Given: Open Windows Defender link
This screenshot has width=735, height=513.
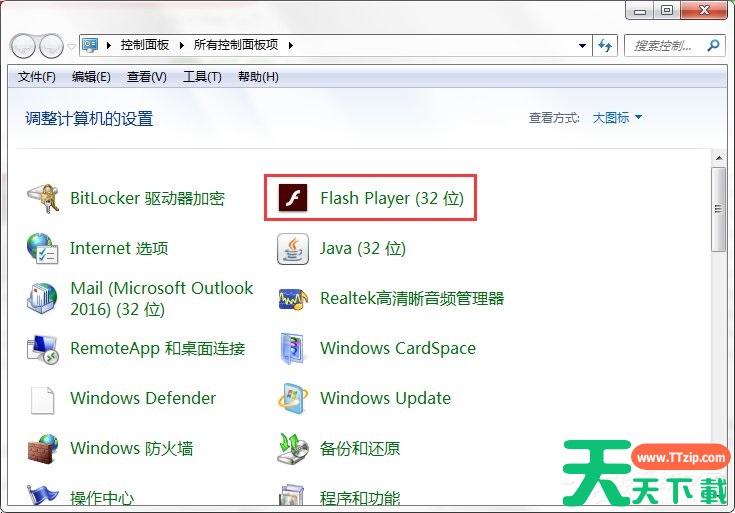Looking at the screenshot, I should pyautogui.click(x=143, y=399).
